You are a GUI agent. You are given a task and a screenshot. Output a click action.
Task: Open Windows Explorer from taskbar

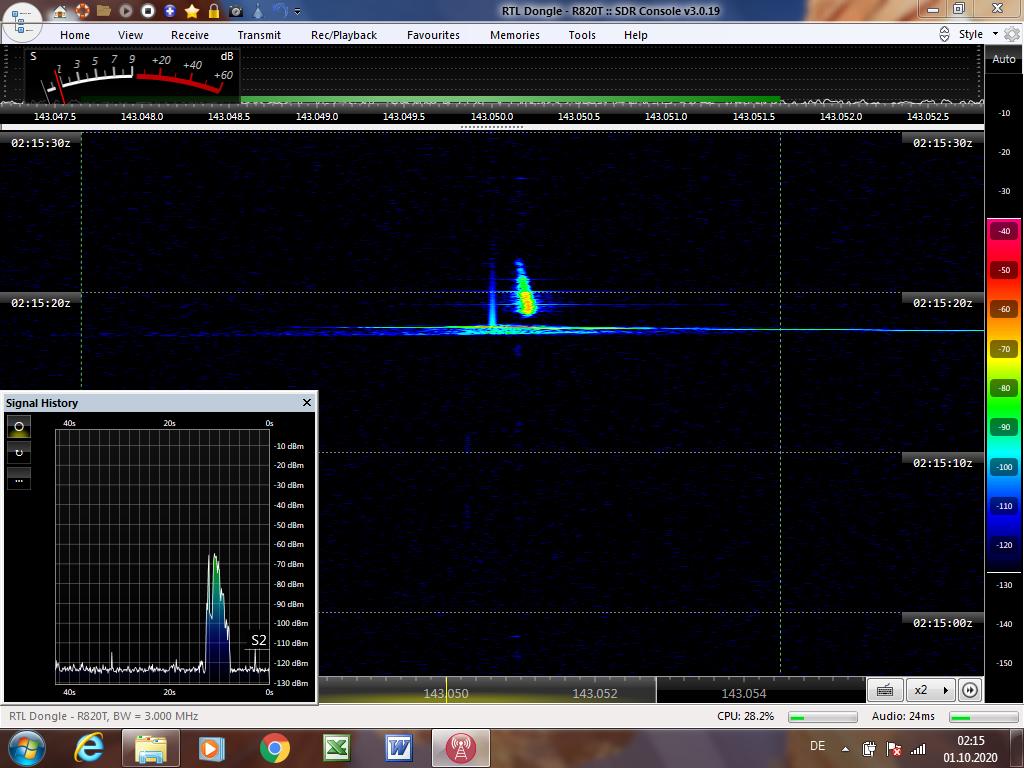pos(150,748)
